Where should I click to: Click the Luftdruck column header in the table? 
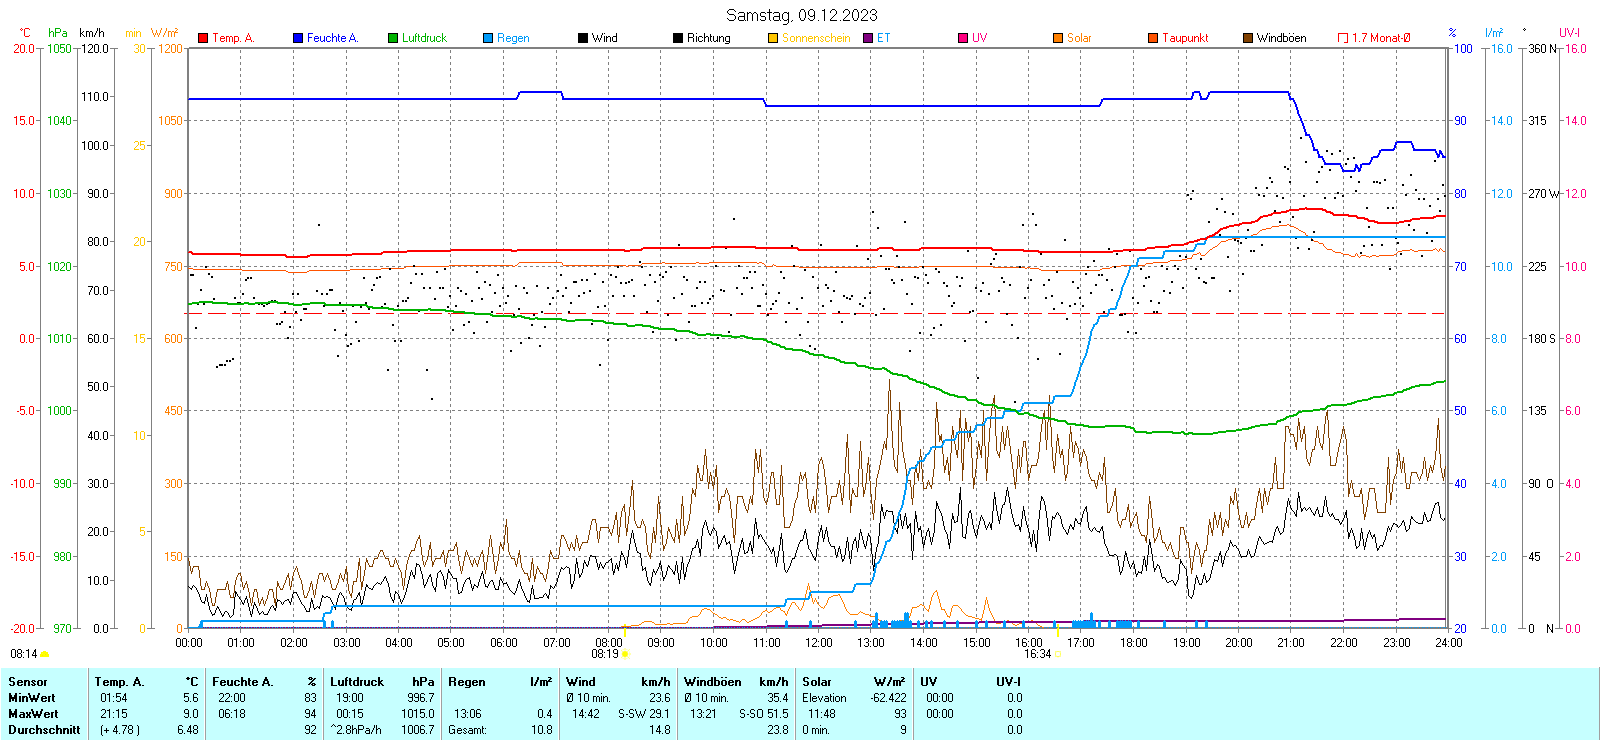coord(357,682)
